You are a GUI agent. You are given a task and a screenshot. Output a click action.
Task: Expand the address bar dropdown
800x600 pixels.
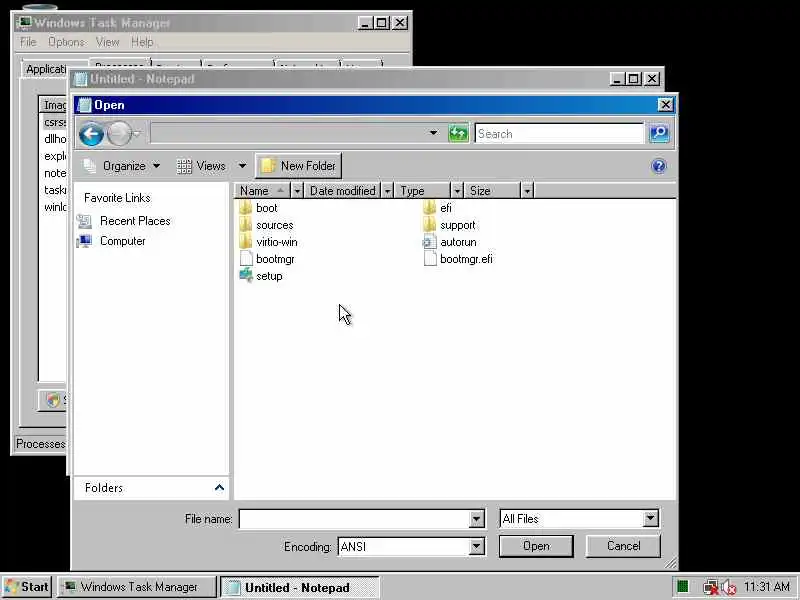(x=433, y=133)
